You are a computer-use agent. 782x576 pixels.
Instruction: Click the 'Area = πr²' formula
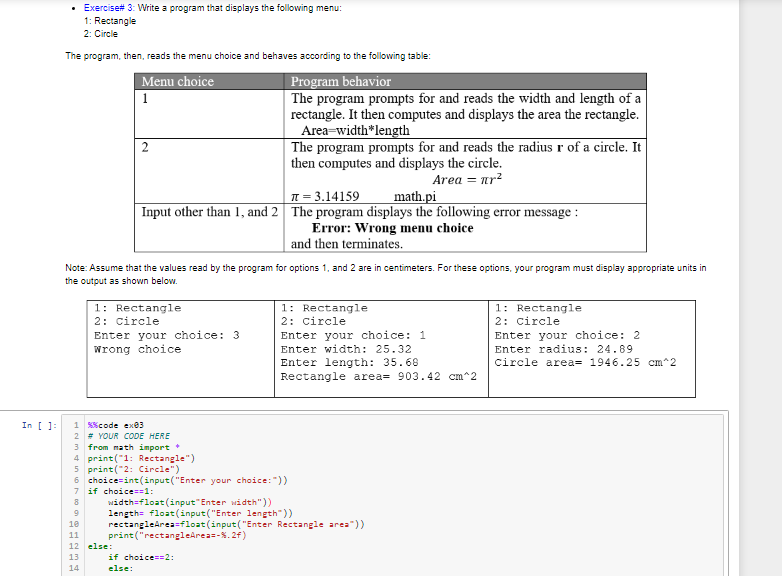467,180
